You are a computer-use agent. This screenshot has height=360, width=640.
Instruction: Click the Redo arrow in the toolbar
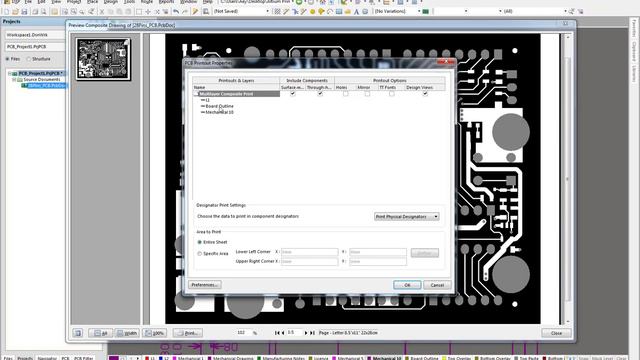[x=185, y=12]
